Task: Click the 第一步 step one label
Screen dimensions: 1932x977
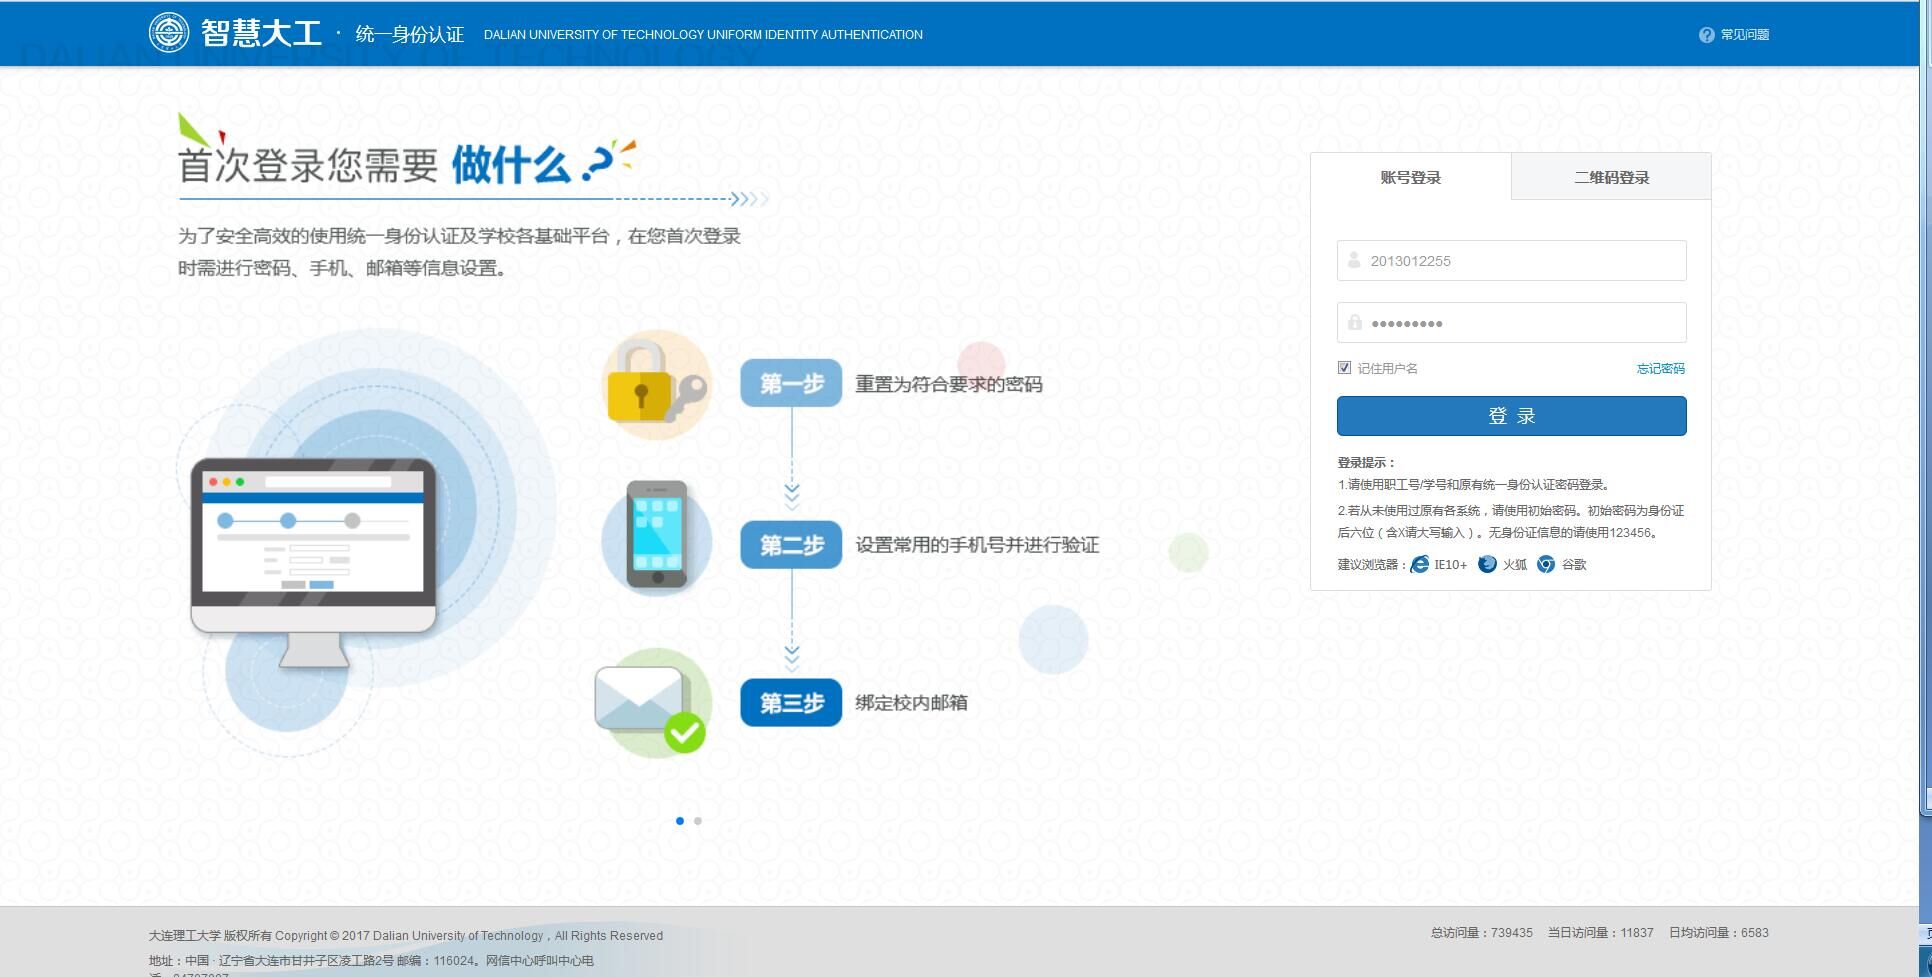Action: [x=791, y=384]
